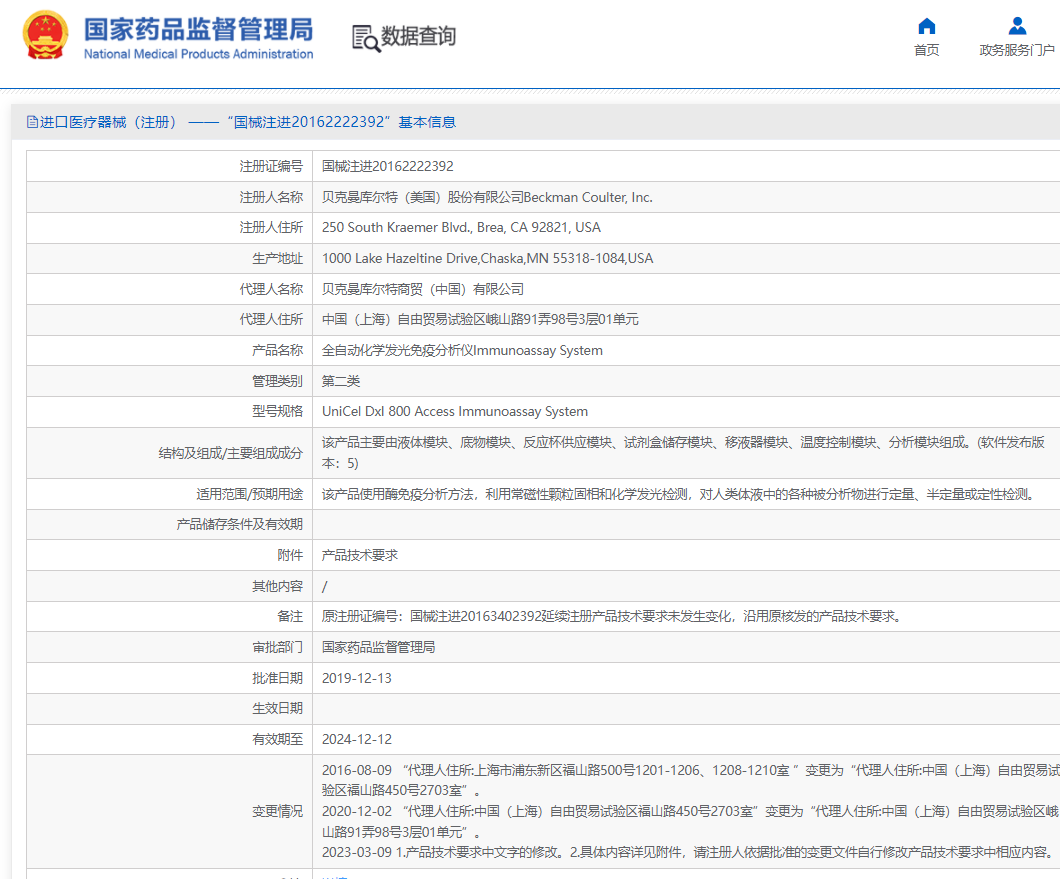Click the National Medical Products Administration title
This screenshot has width=1060, height=879.
(198, 54)
